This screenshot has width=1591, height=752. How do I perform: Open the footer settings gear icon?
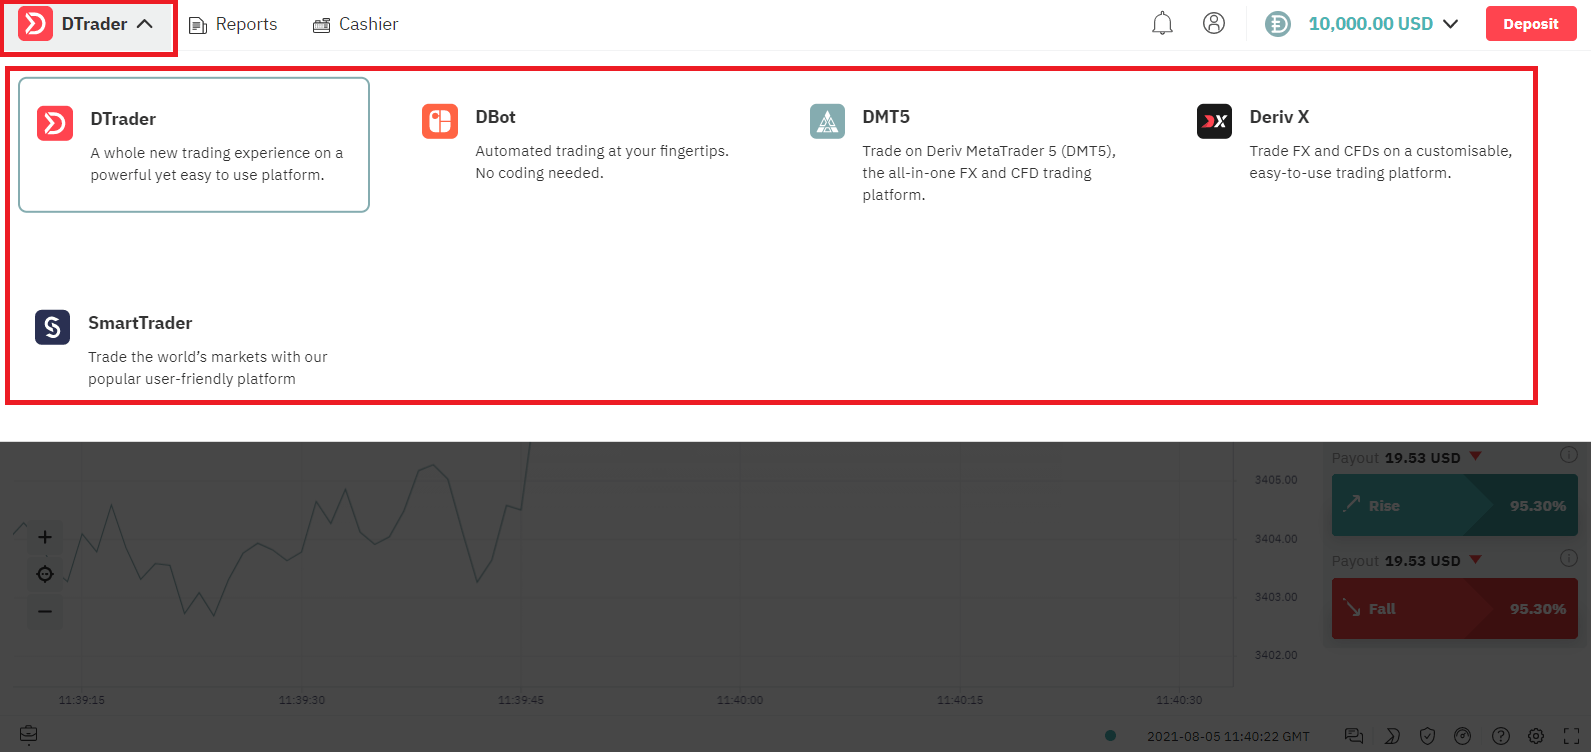pyautogui.click(x=1536, y=736)
